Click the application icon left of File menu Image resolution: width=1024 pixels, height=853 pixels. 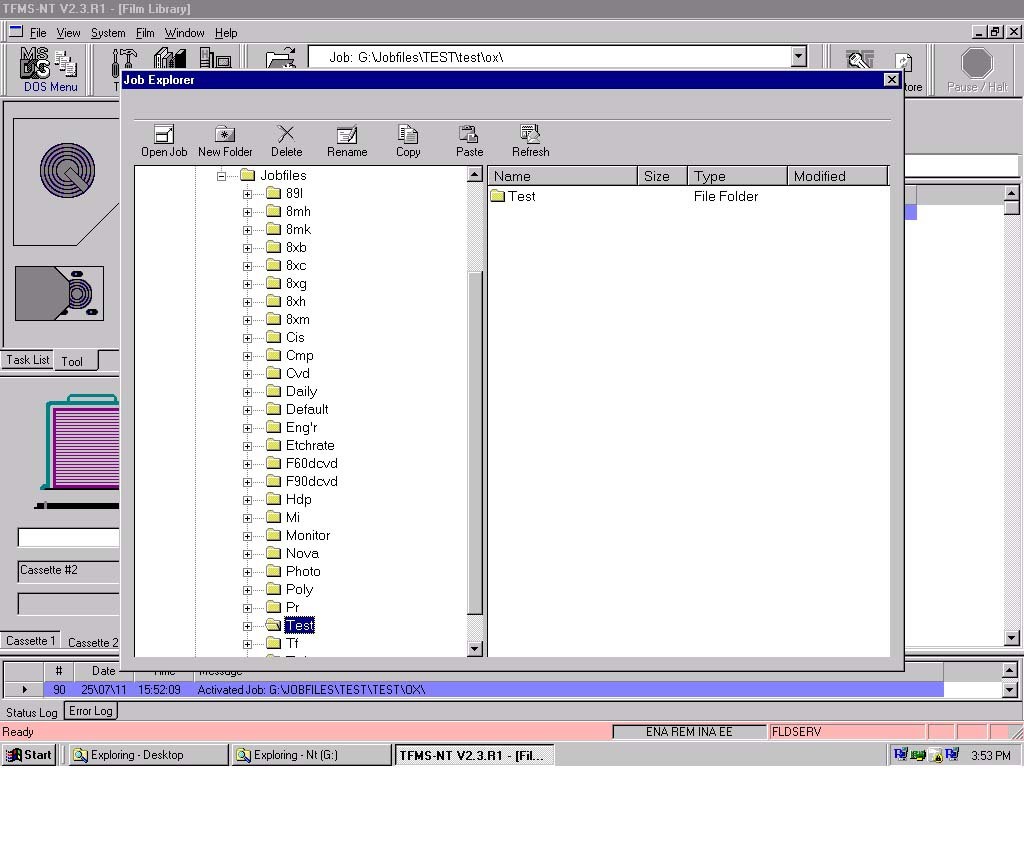[16, 31]
